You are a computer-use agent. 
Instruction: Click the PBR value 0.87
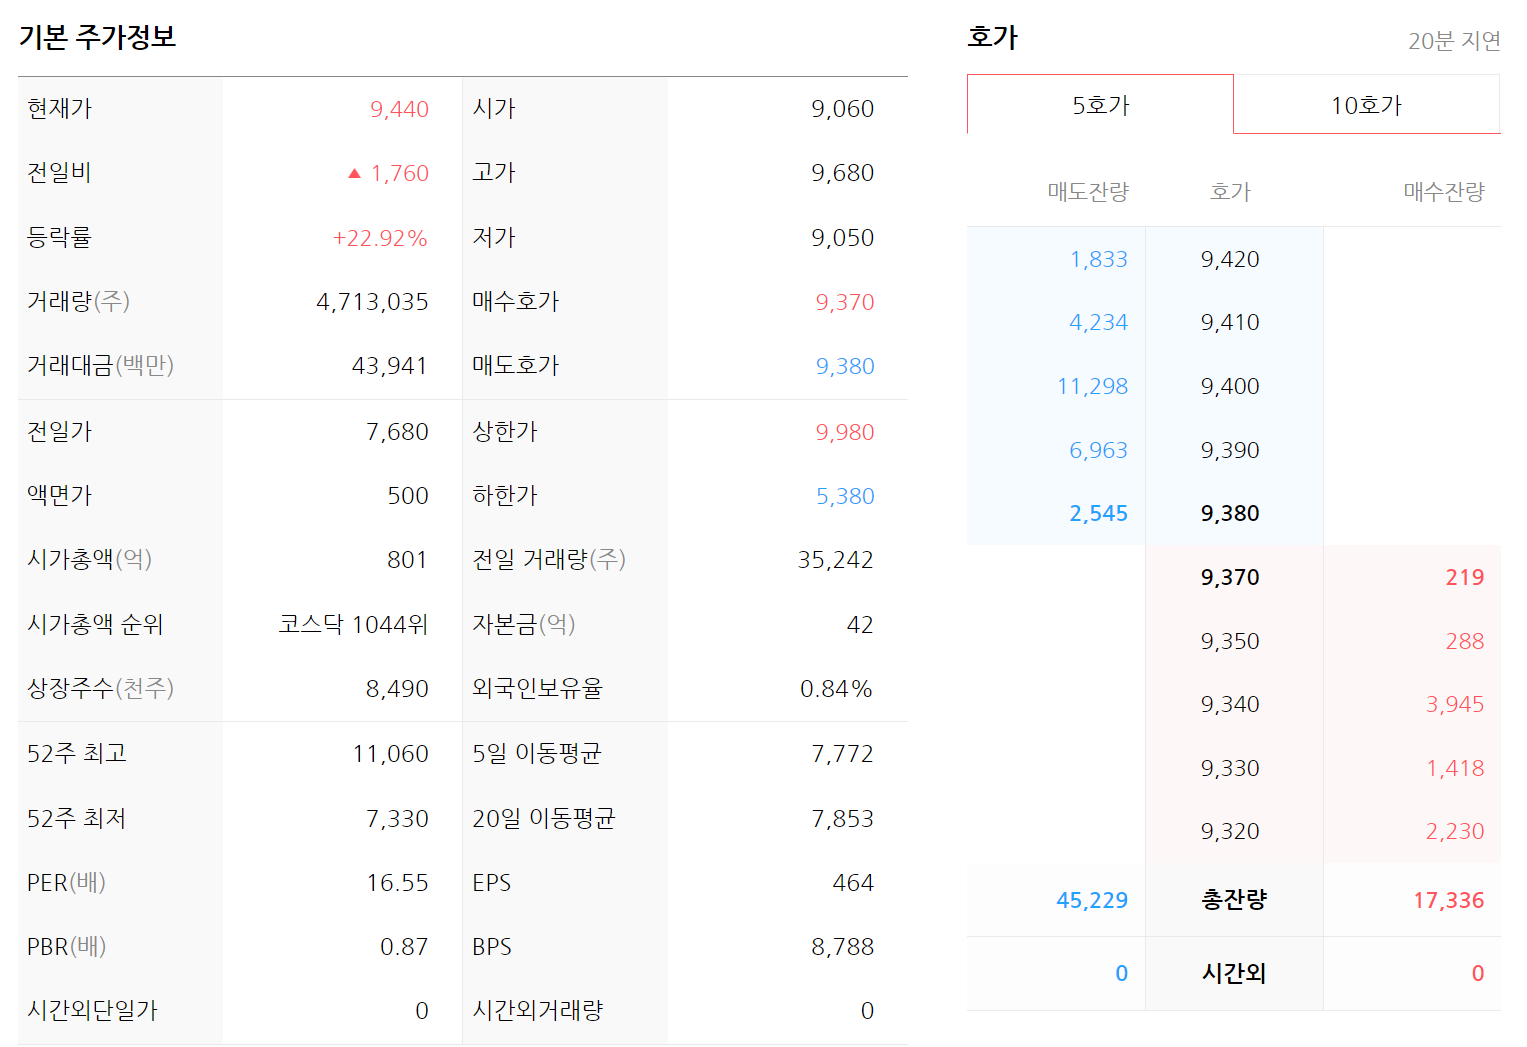[x=404, y=947]
